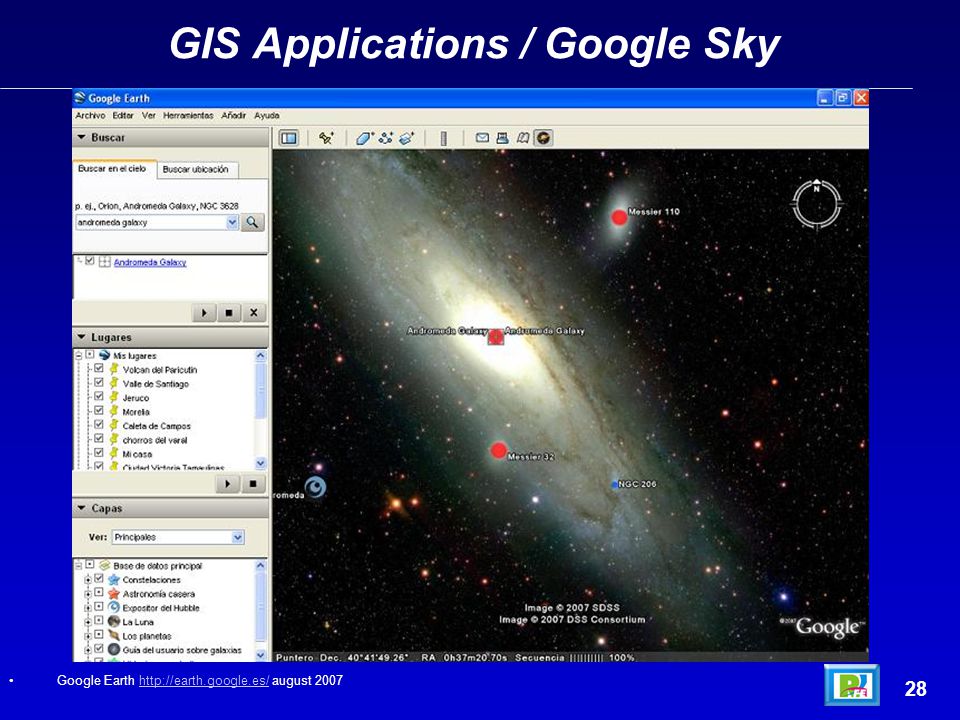
Task: Click the La Luna moon icon
Action: tap(114, 621)
